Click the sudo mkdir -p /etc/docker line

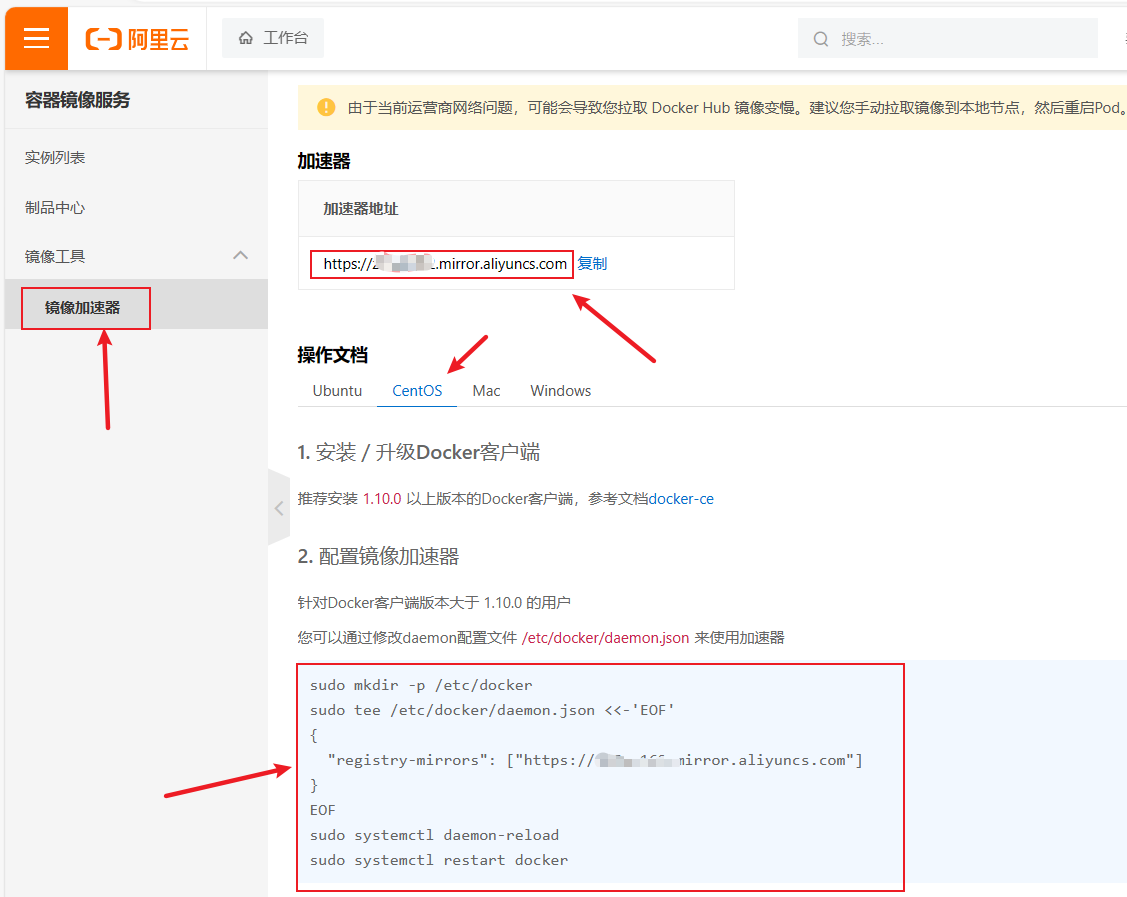pos(421,685)
